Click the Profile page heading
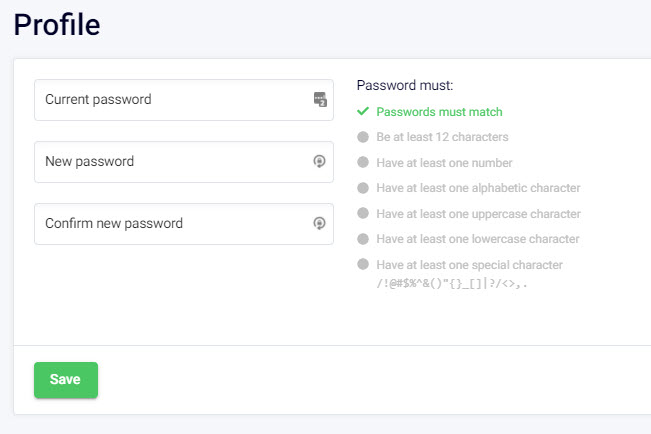 57,25
